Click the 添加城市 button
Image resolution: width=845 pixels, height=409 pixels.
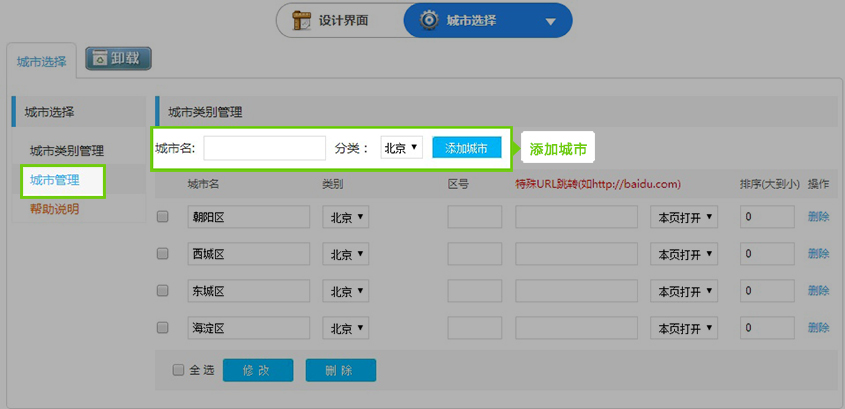466,148
